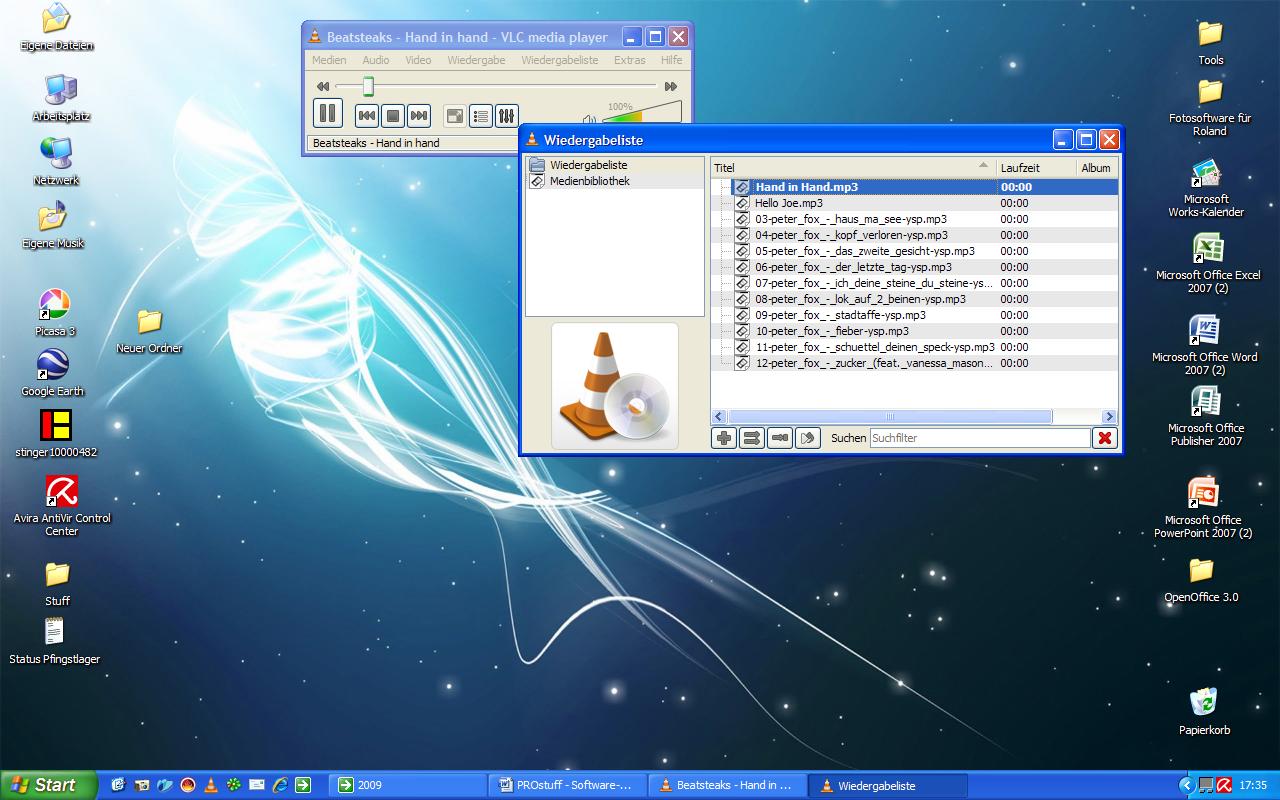1280x800 pixels.
Task: Click the Laufzeit column header
Action: click(1020, 168)
